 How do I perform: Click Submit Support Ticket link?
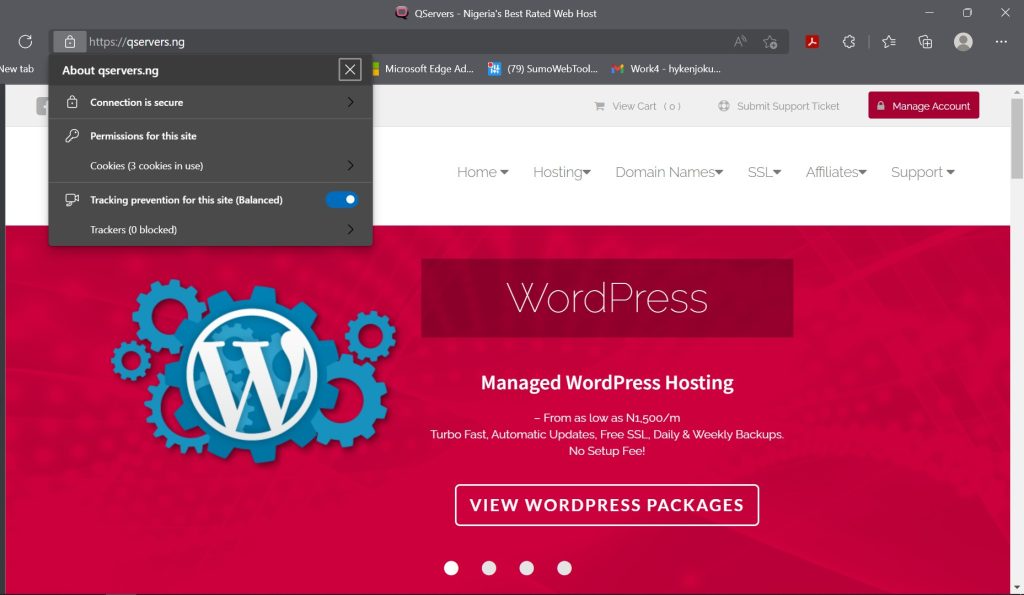pos(778,106)
